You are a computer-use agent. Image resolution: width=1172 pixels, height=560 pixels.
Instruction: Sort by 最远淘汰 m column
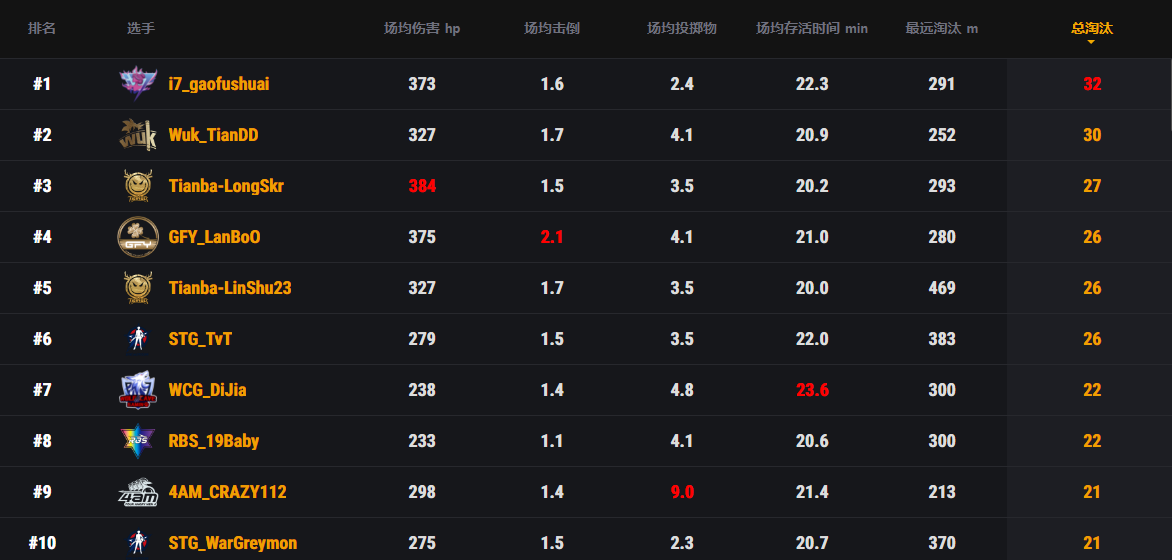(942, 29)
